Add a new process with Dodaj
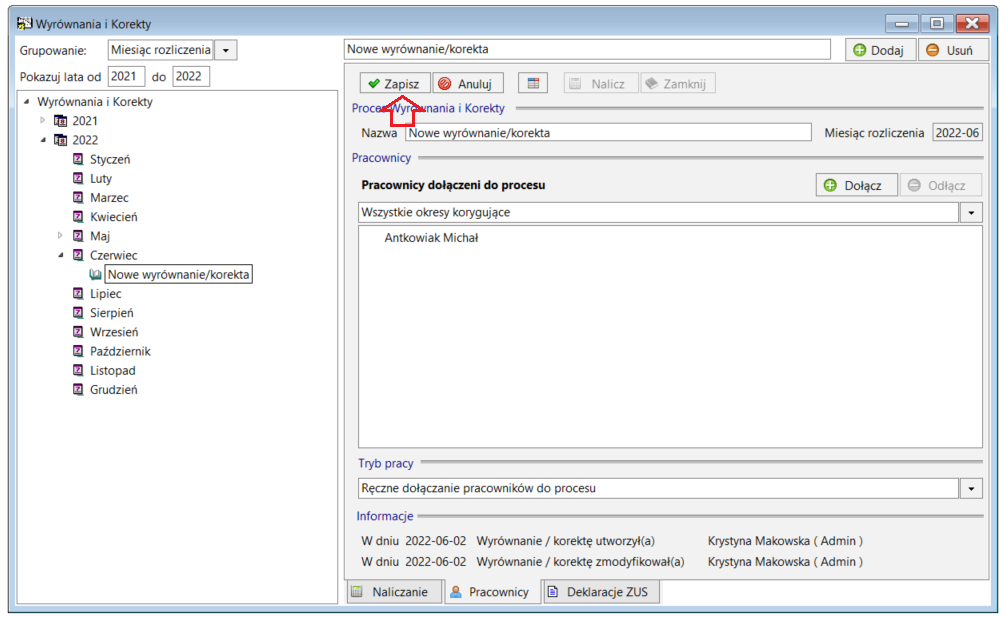Viewport: 1004px width, 619px height. 880,50
